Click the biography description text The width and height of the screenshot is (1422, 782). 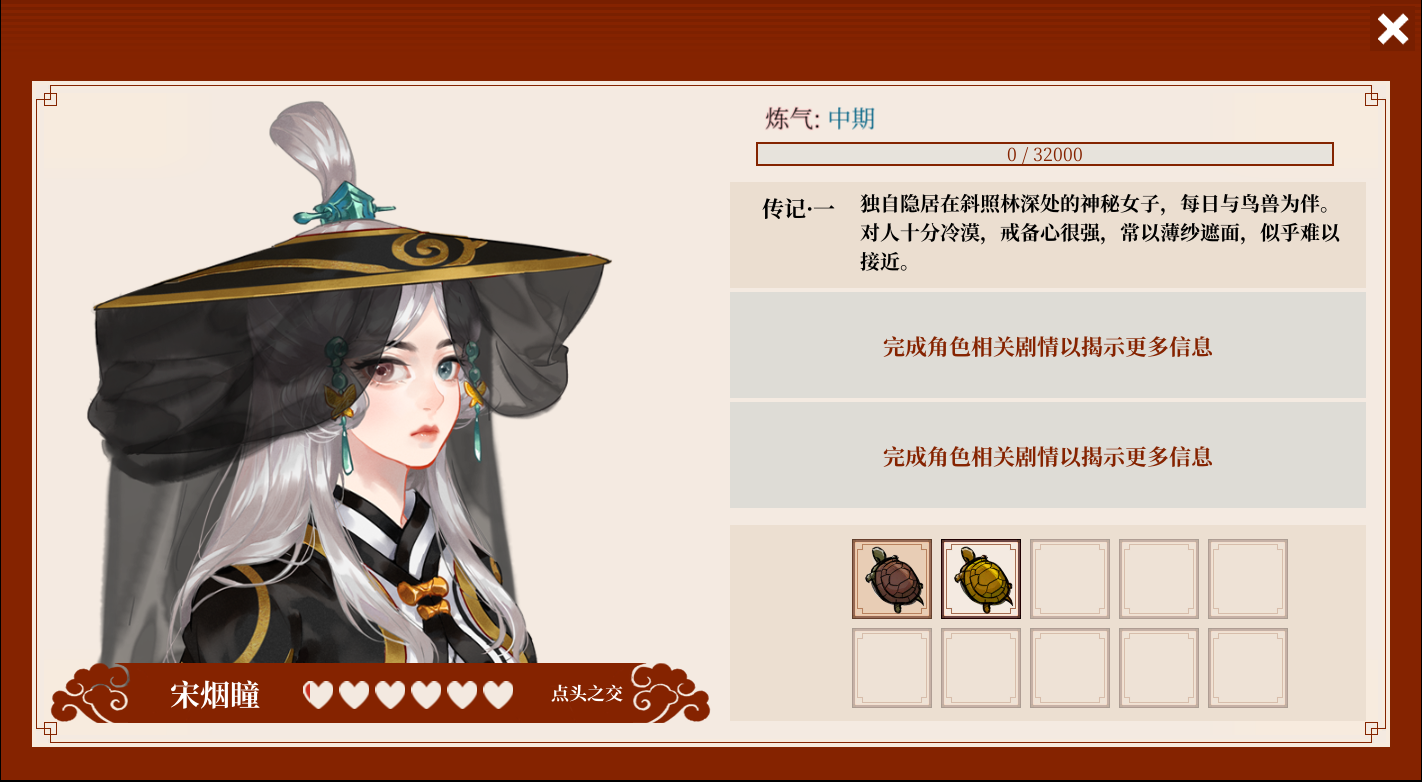pyautogui.click(x=1100, y=234)
